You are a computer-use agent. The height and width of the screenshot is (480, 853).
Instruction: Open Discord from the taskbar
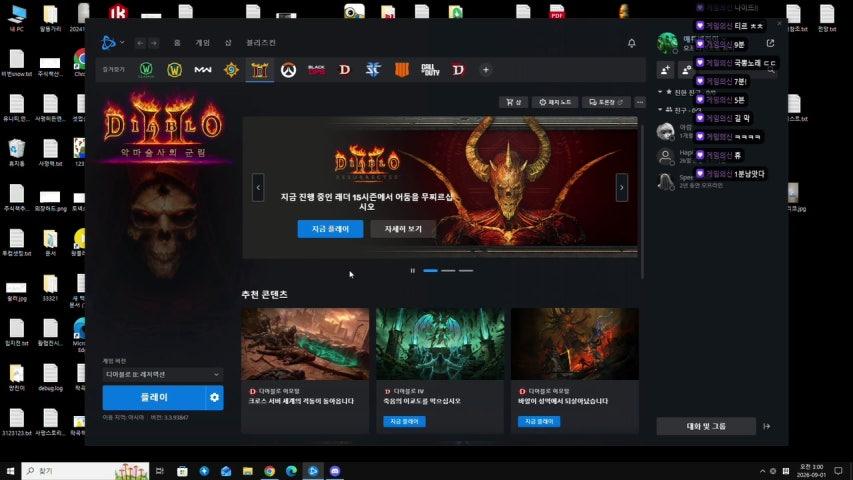(x=335, y=471)
